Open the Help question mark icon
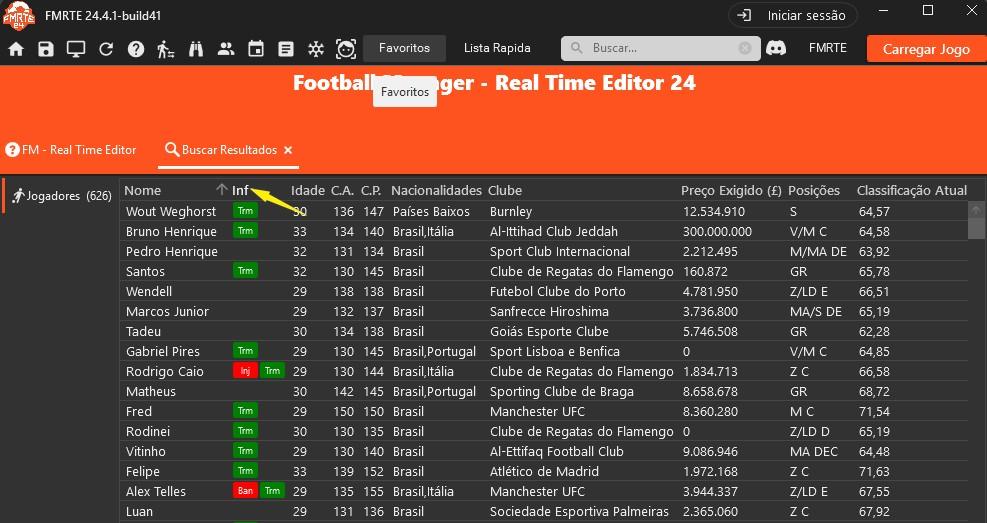987x523 pixels. [136, 49]
